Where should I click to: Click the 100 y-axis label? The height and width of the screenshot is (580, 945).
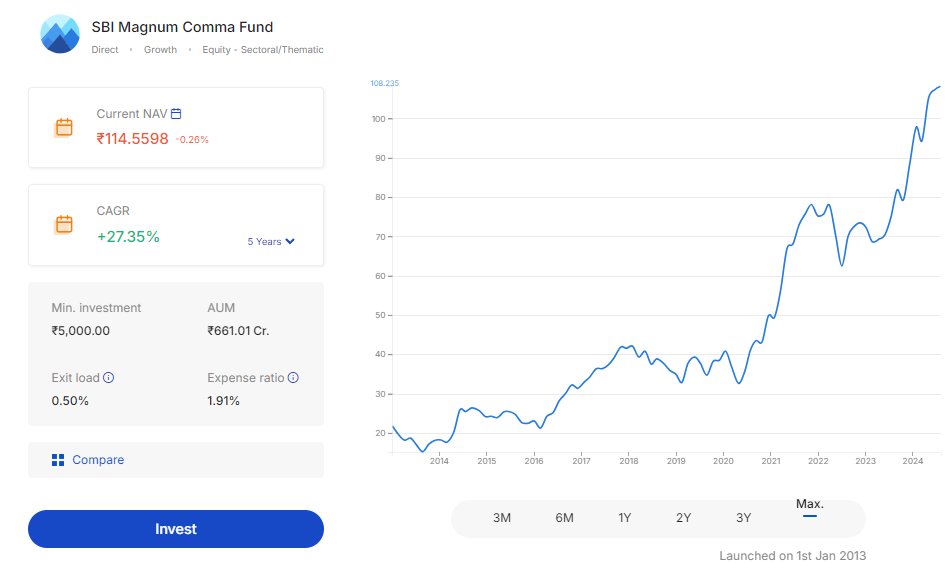(x=378, y=119)
